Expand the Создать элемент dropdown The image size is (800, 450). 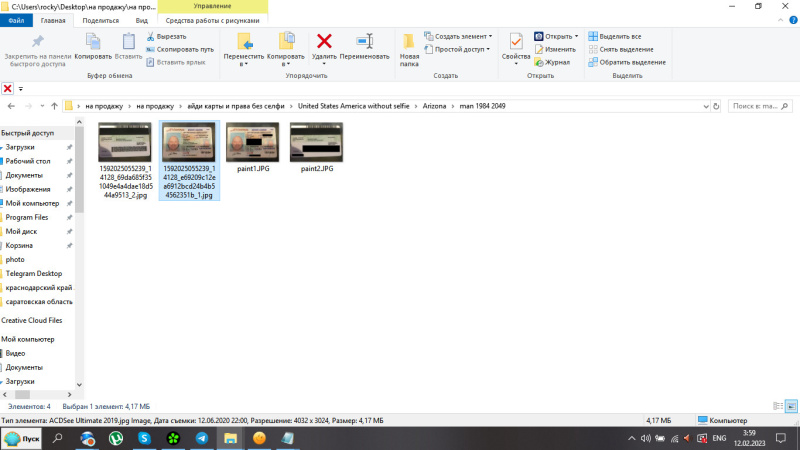tap(461, 36)
